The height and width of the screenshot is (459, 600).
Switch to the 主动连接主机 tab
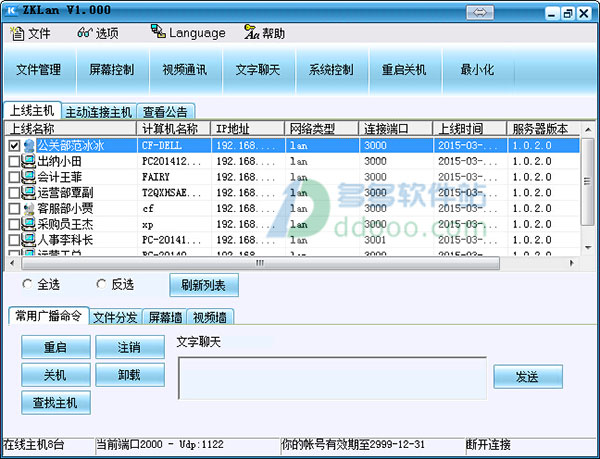99,112
